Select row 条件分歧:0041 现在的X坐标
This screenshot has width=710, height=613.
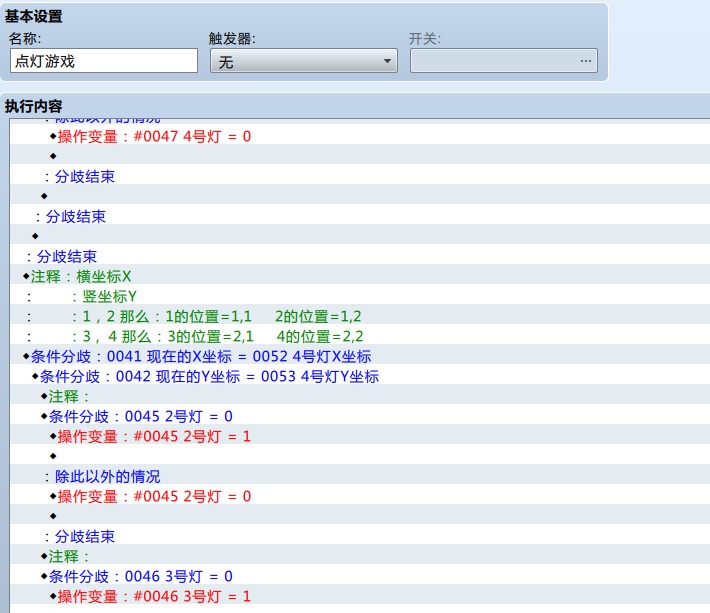click(x=360, y=356)
